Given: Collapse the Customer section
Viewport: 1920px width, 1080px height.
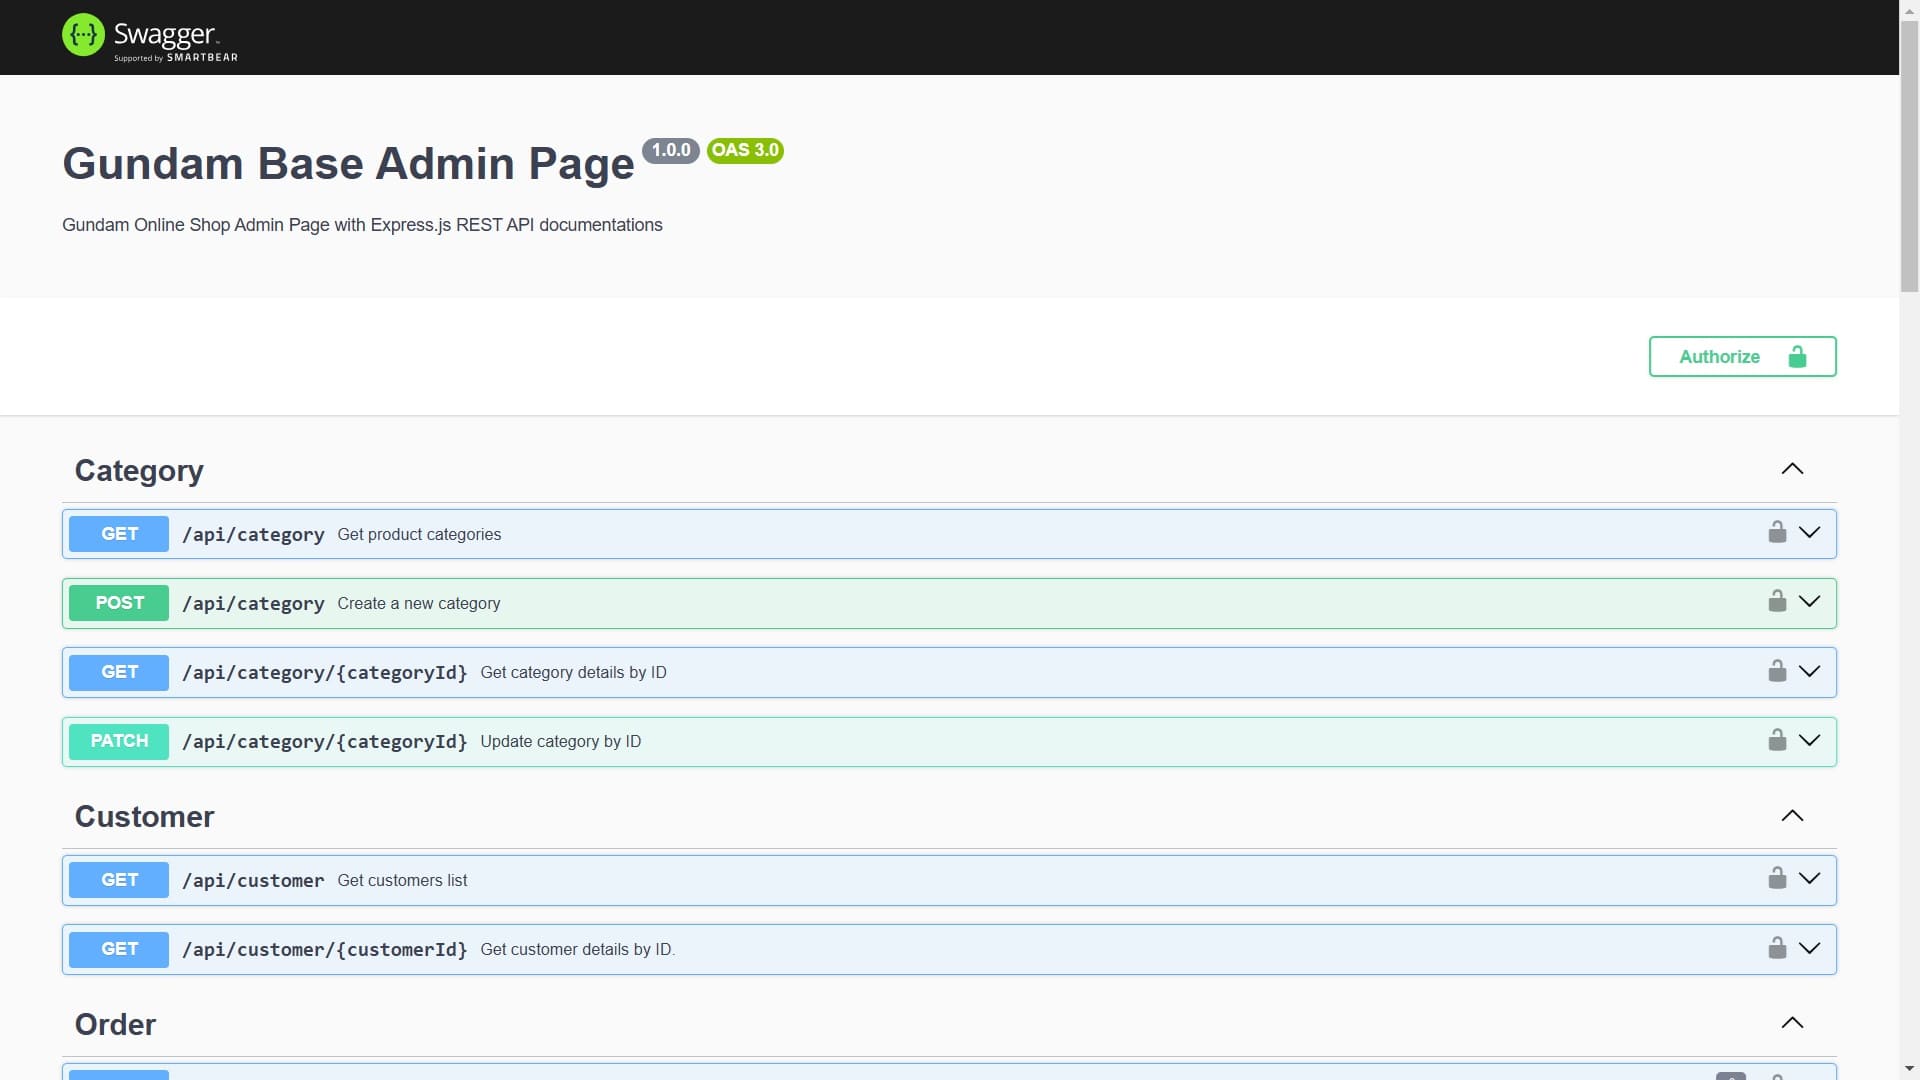Looking at the screenshot, I should [1792, 816].
